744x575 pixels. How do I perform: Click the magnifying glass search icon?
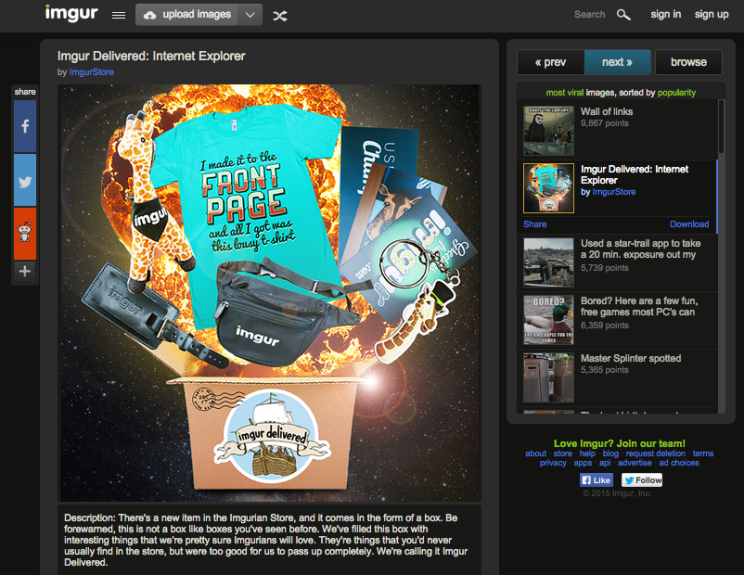tap(623, 15)
